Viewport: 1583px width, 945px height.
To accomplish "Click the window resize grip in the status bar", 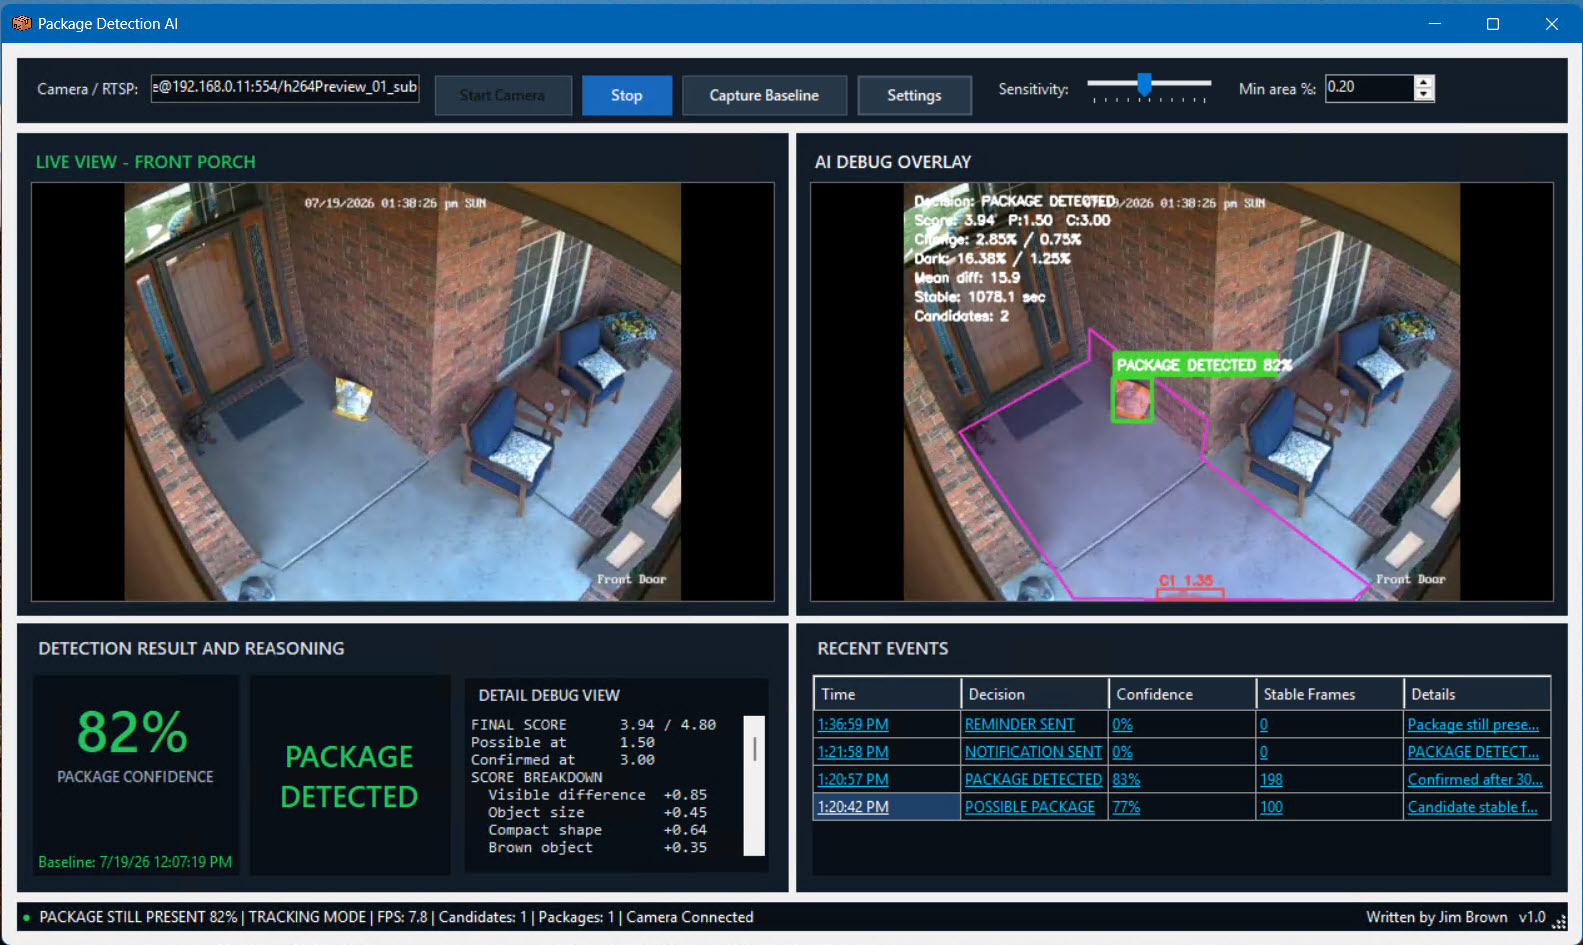I will [1559, 922].
